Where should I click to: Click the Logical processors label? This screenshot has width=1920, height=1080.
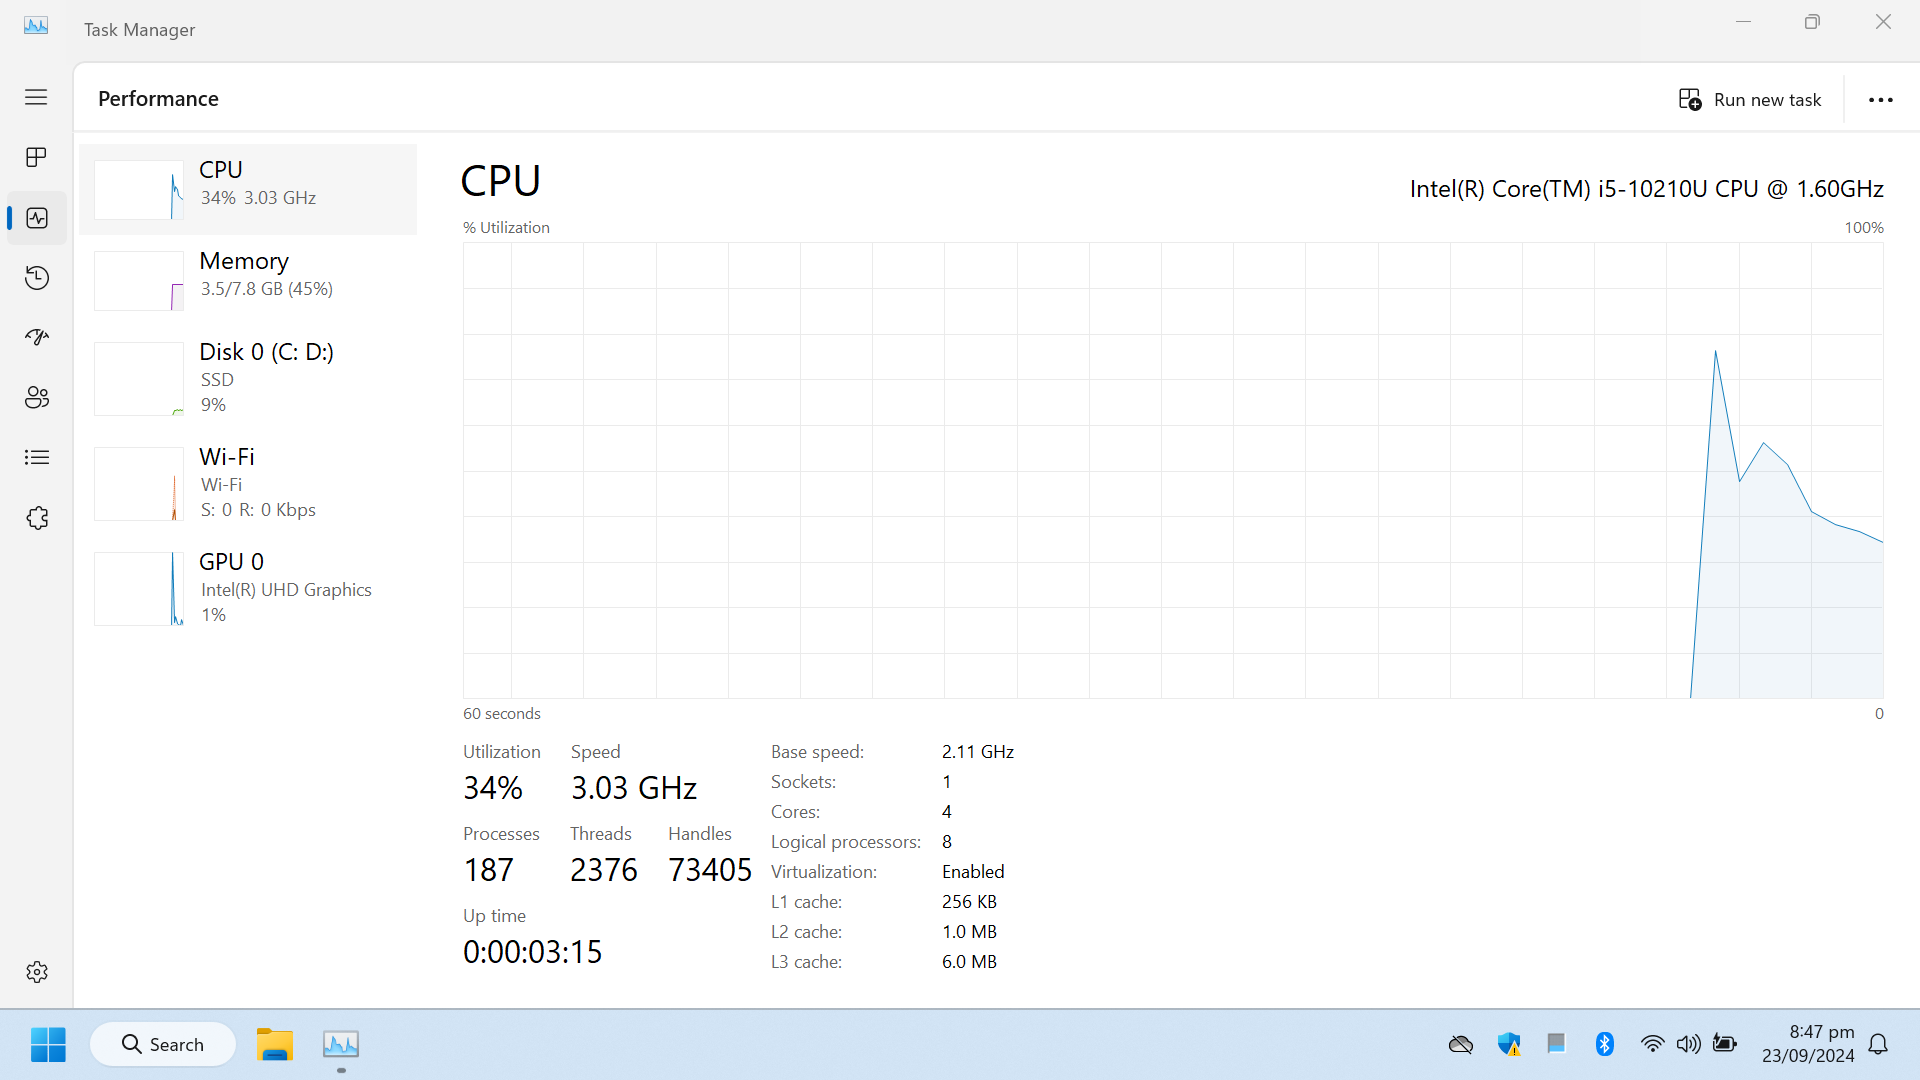click(845, 842)
